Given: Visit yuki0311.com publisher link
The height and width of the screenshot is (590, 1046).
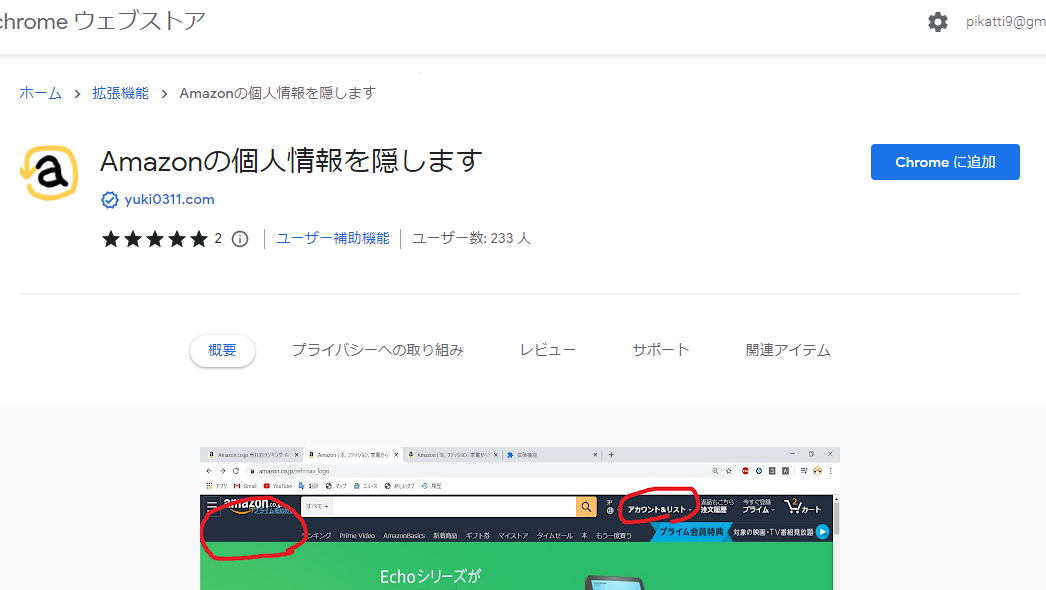Looking at the screenshot, I should [169, 200].
